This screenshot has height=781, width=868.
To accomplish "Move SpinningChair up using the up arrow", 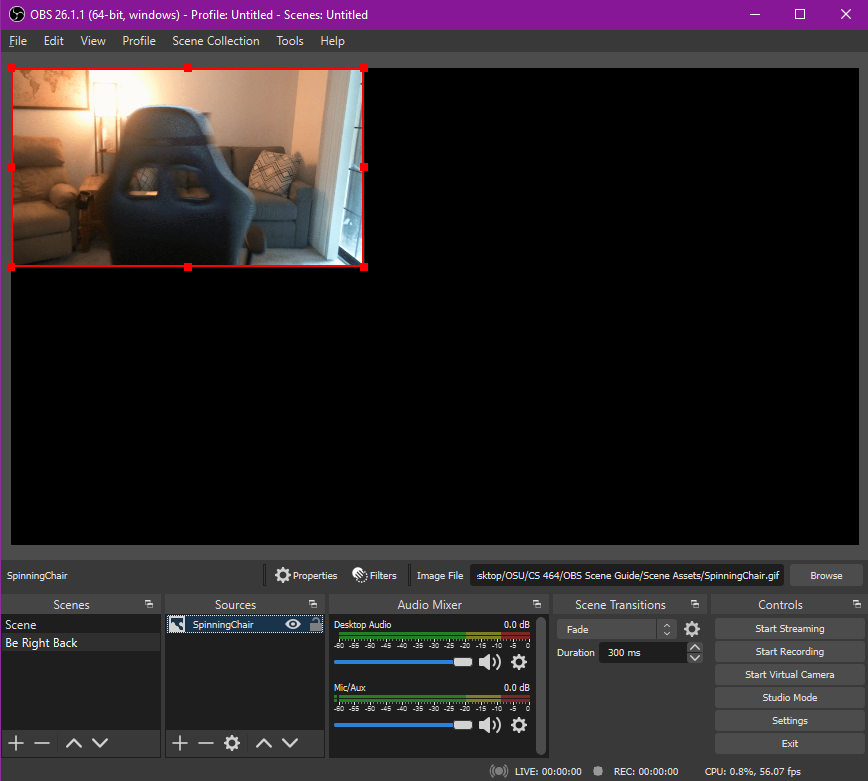I will pyautogui.click(x=264, y=743).
